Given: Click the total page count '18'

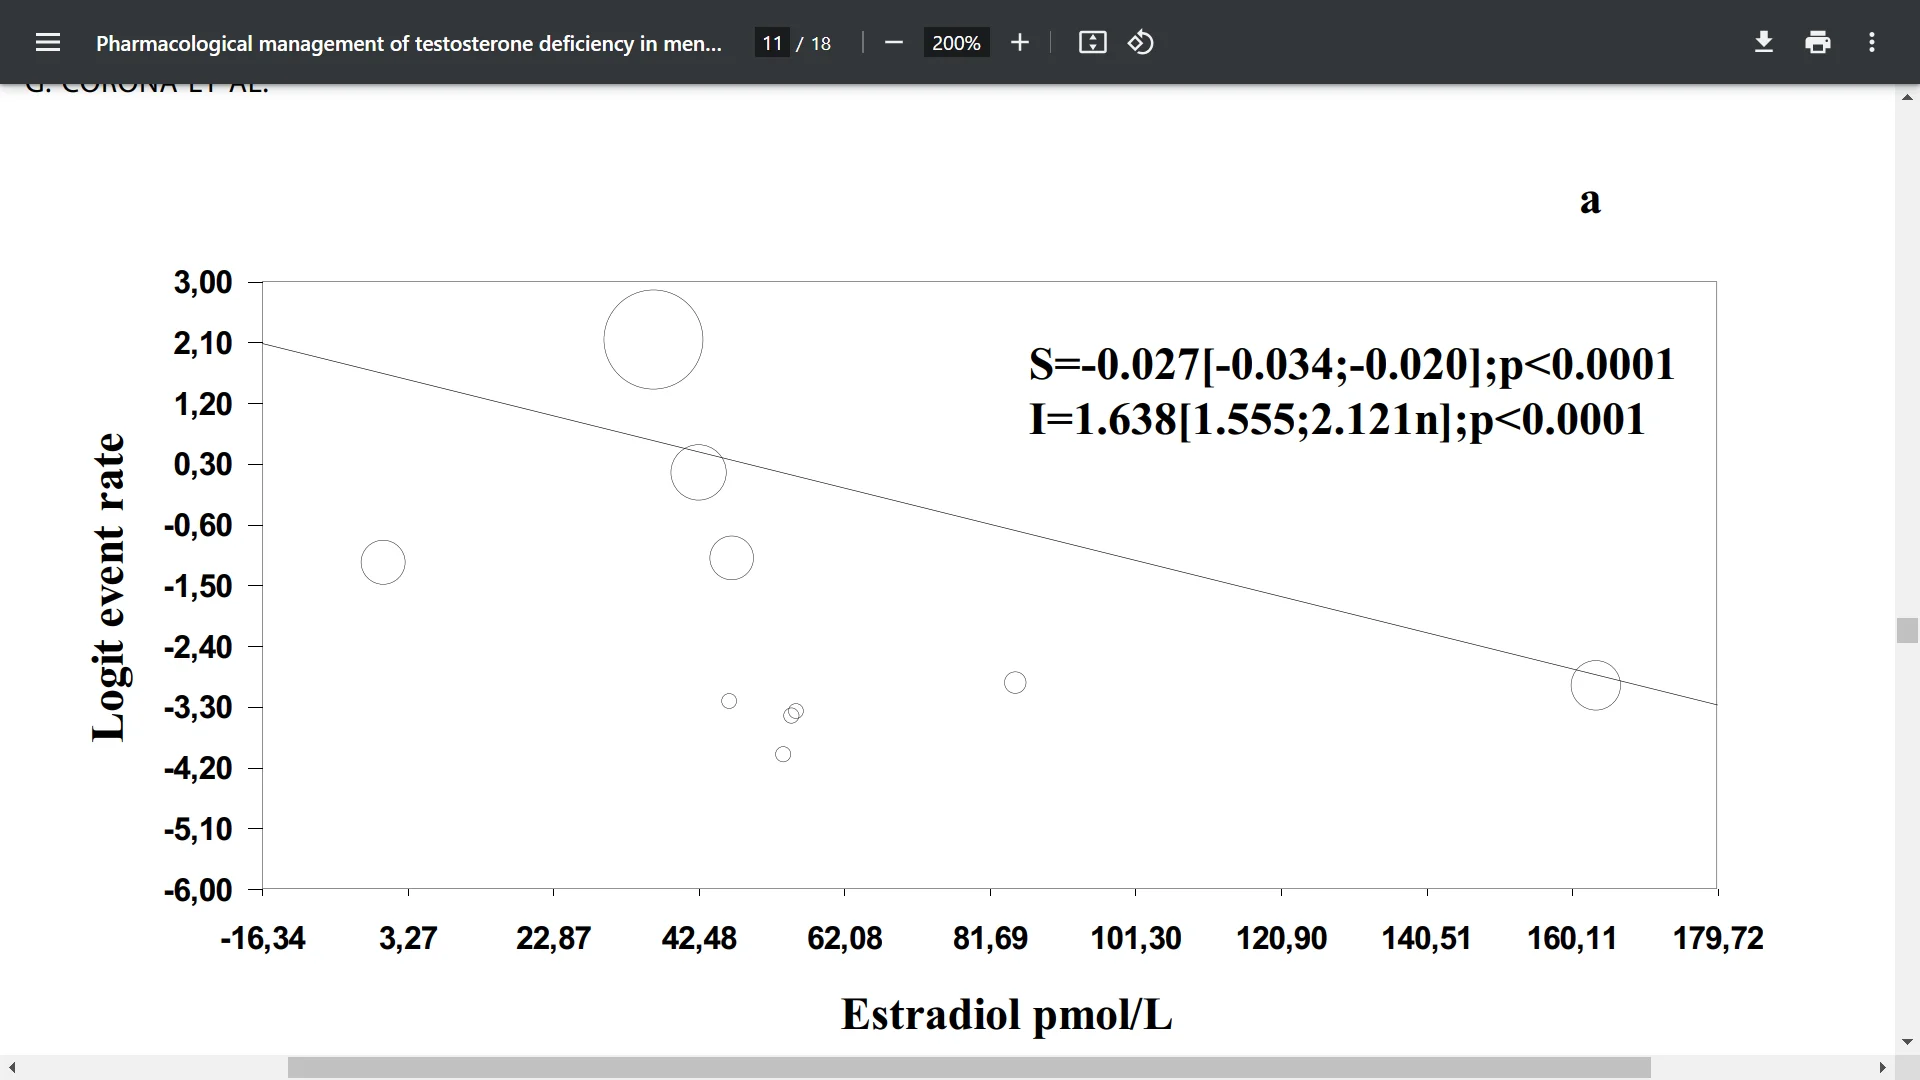Looking at the screenshot, I should click(821, 43).
